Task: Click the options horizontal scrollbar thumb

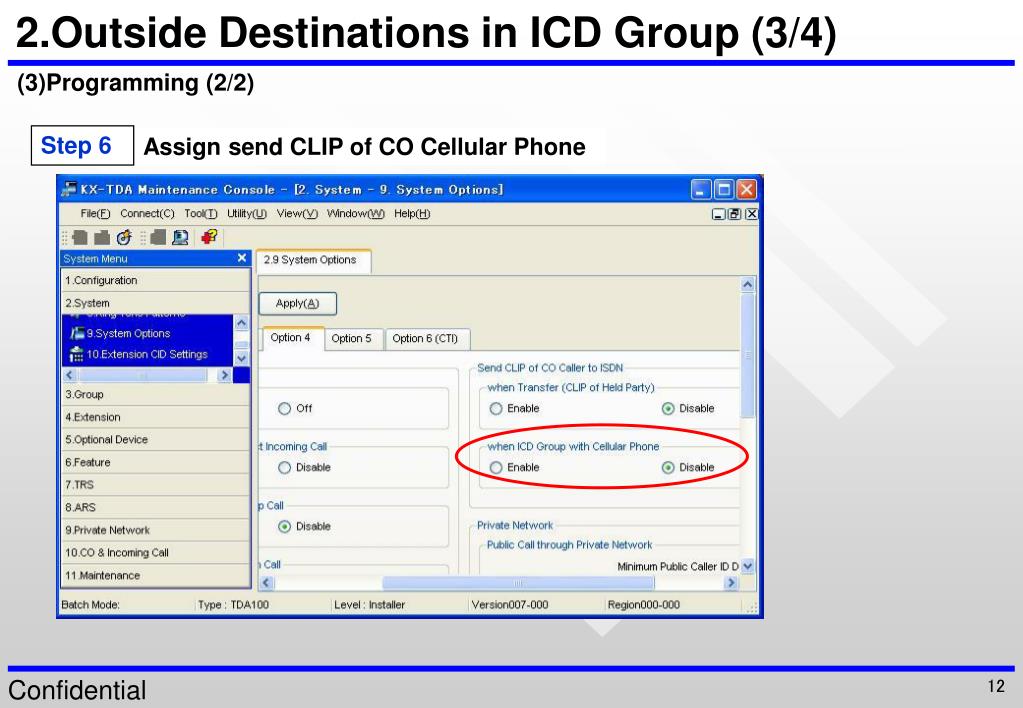Action: 518,583
